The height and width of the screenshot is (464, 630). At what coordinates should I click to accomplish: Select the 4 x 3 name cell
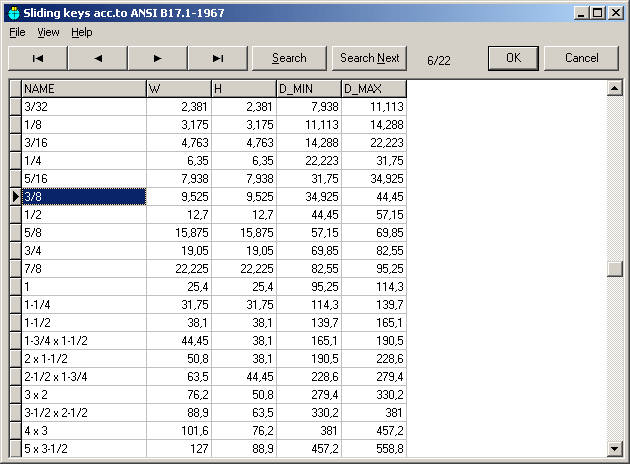[84, 431]
